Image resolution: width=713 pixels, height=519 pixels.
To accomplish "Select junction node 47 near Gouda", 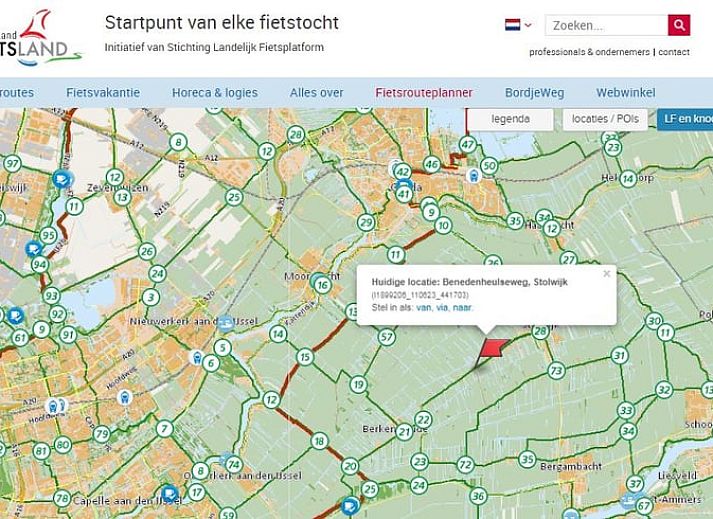I will (467, 145).
